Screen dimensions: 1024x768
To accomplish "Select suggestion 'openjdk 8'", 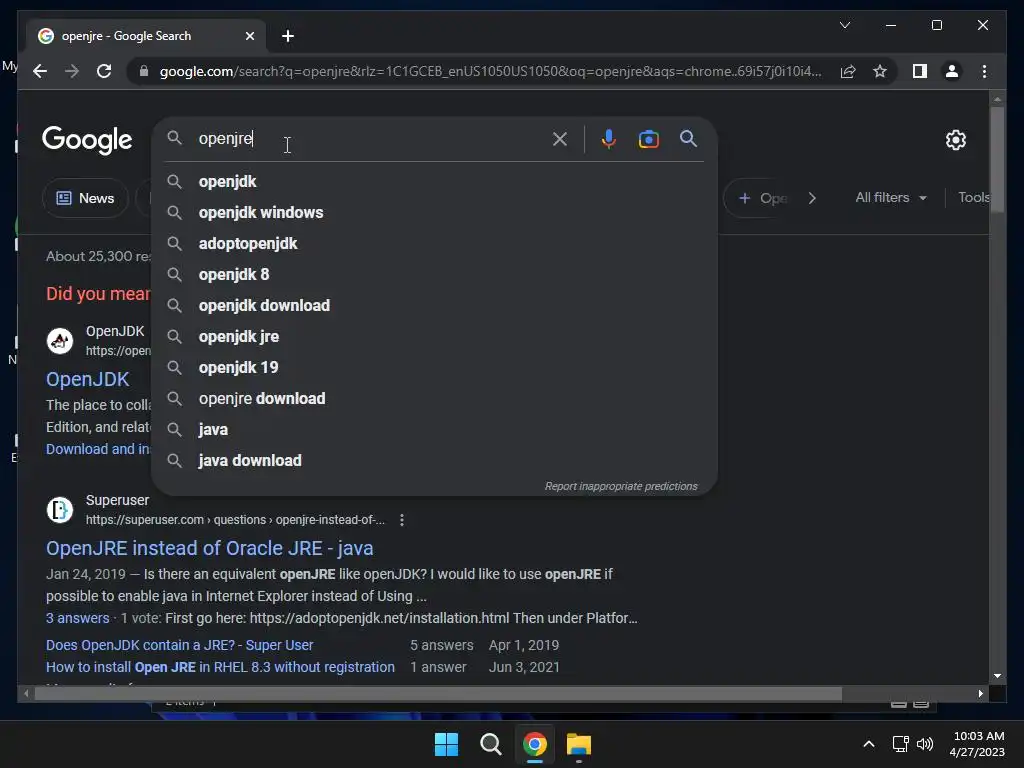I will tap(434, 274).
